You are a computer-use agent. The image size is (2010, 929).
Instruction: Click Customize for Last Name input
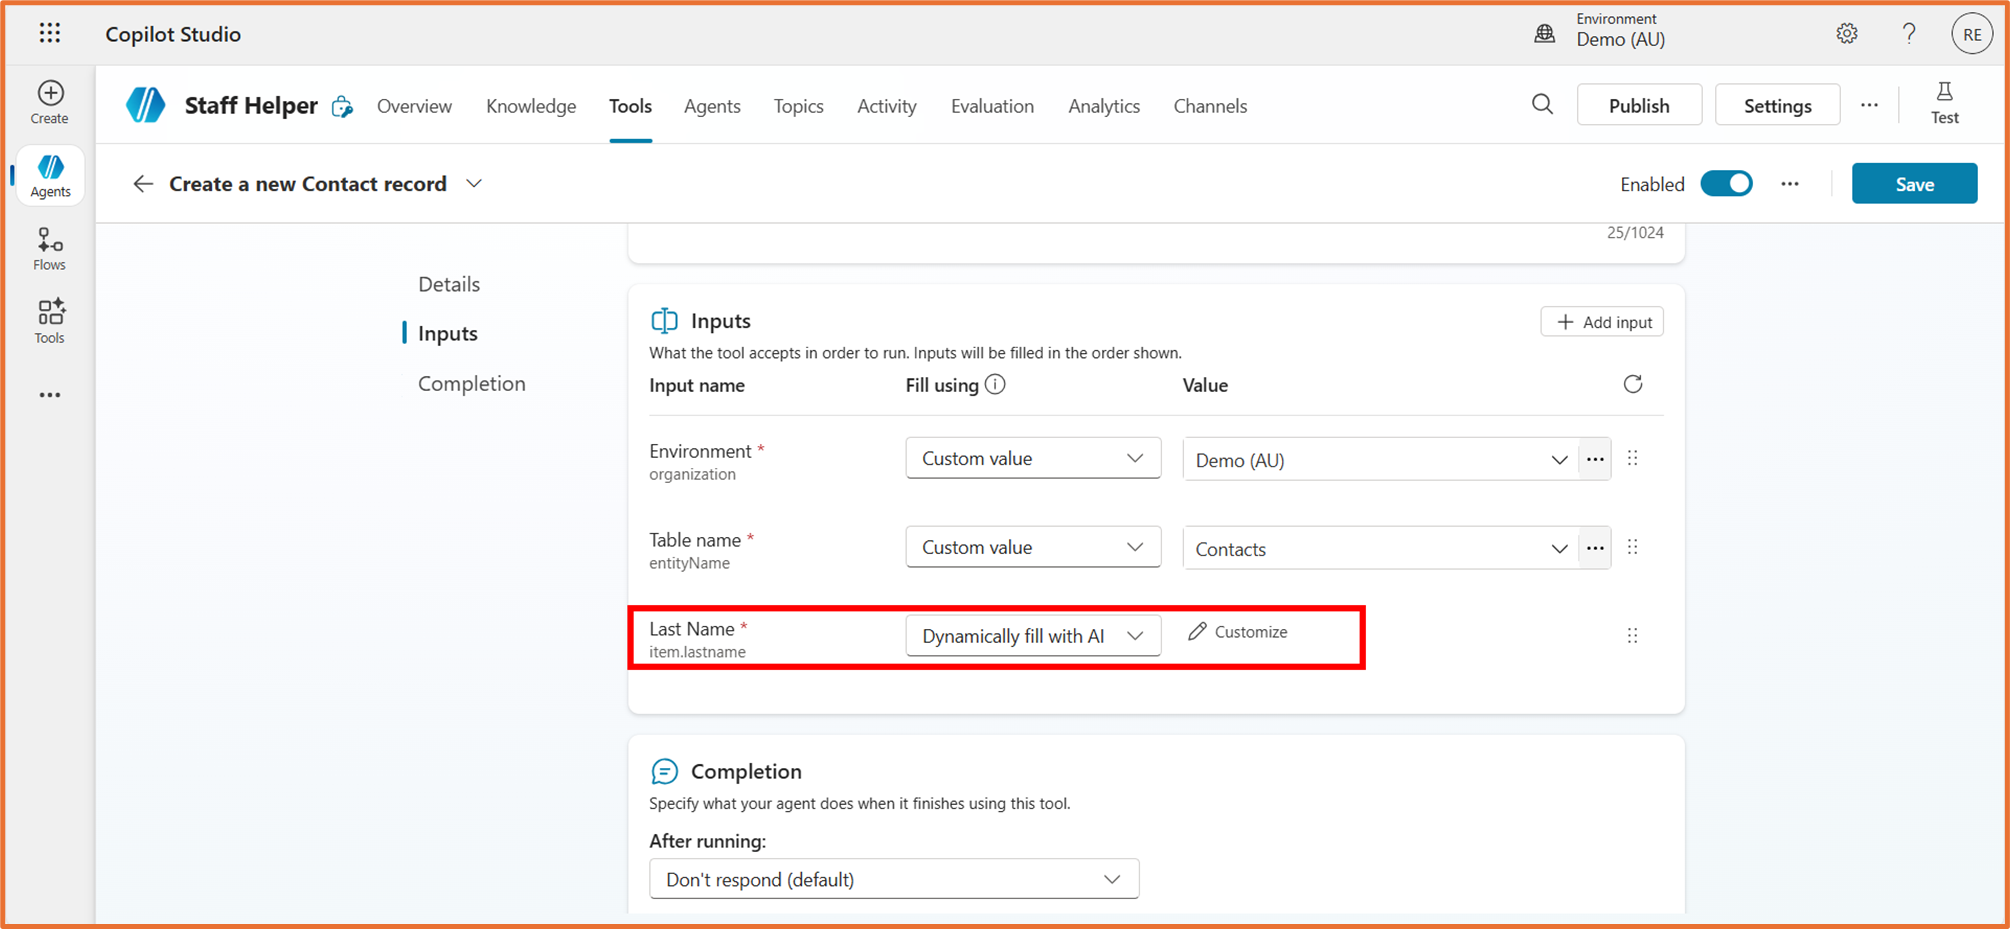(x=1238, y=632)
